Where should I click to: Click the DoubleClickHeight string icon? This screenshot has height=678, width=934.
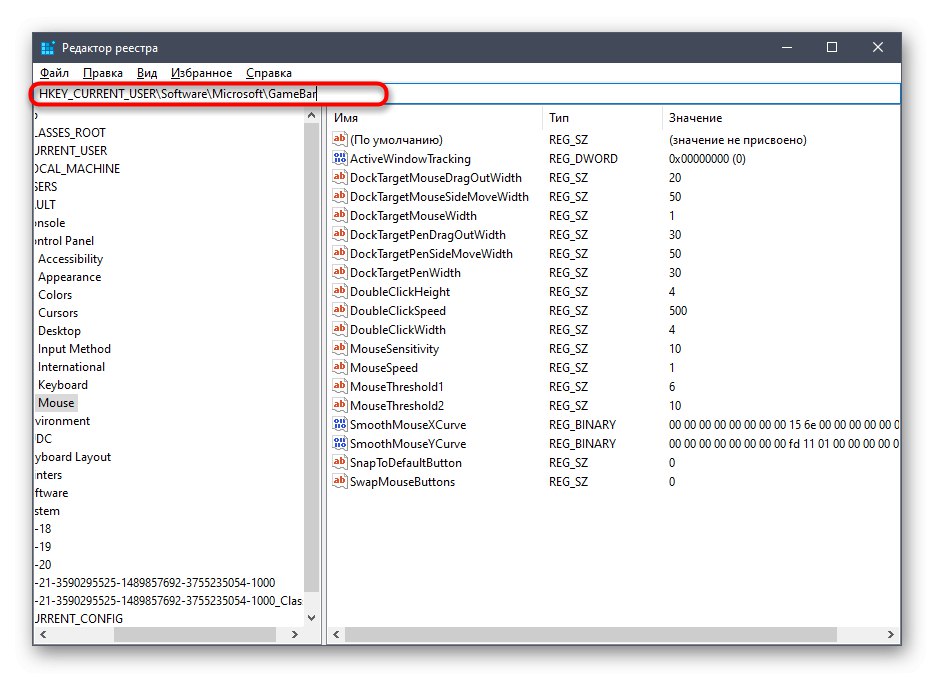(340, 292)
